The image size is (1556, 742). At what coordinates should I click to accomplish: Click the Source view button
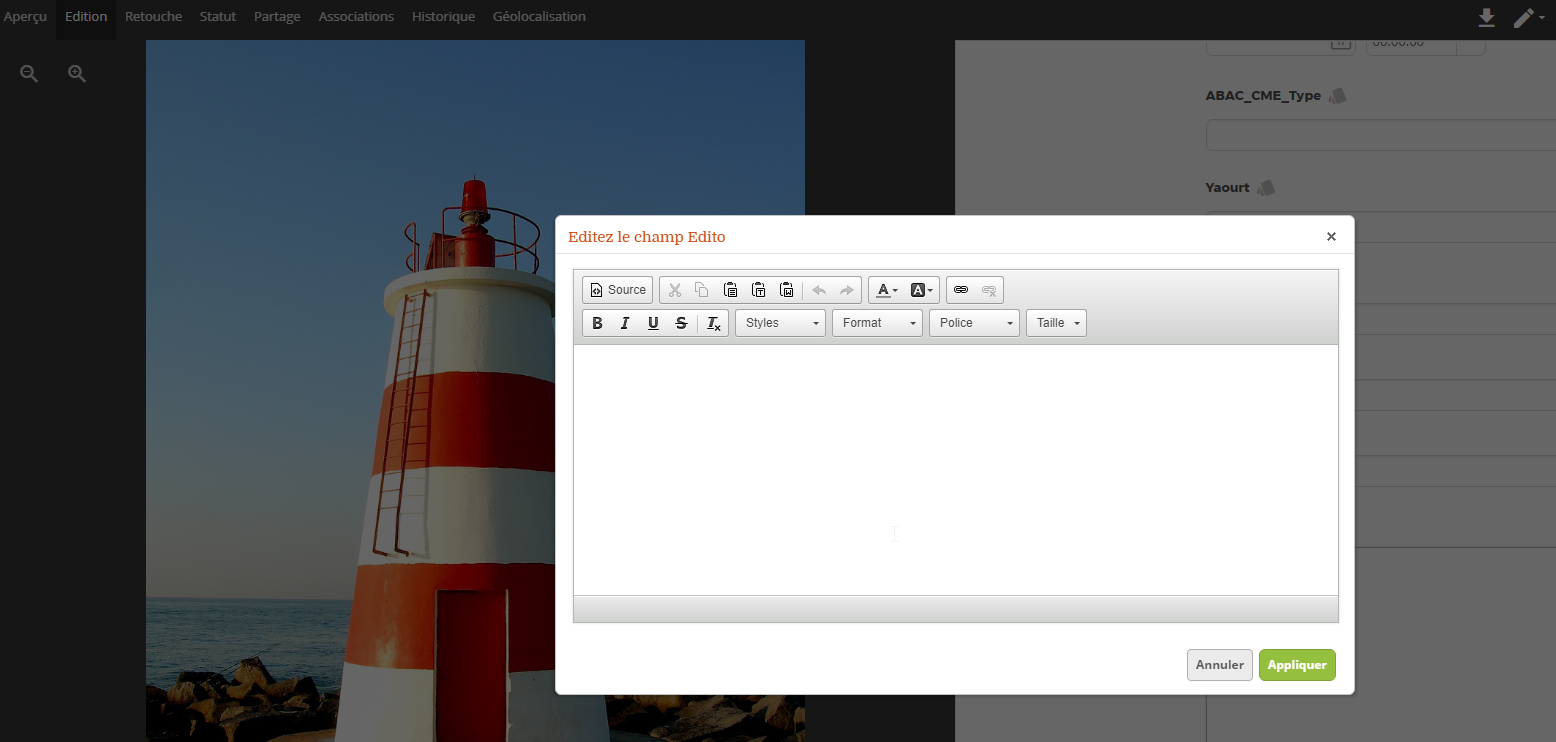pos(617,290)
